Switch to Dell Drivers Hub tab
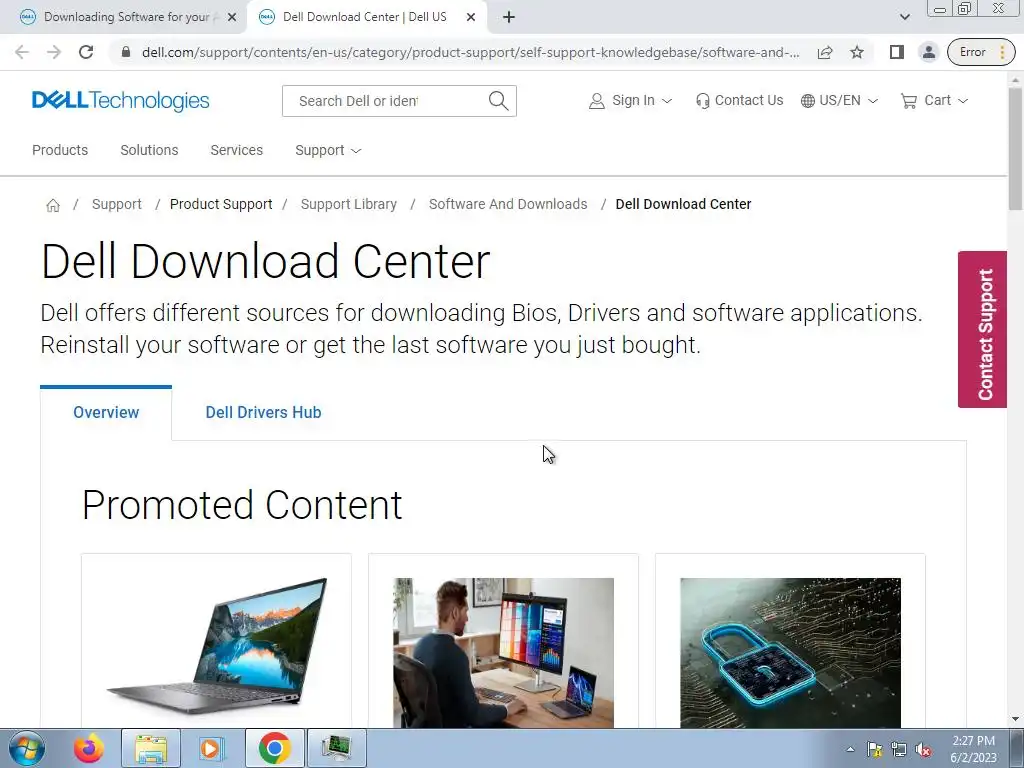The image size is (1024, 768). click(x=263, y=413)
